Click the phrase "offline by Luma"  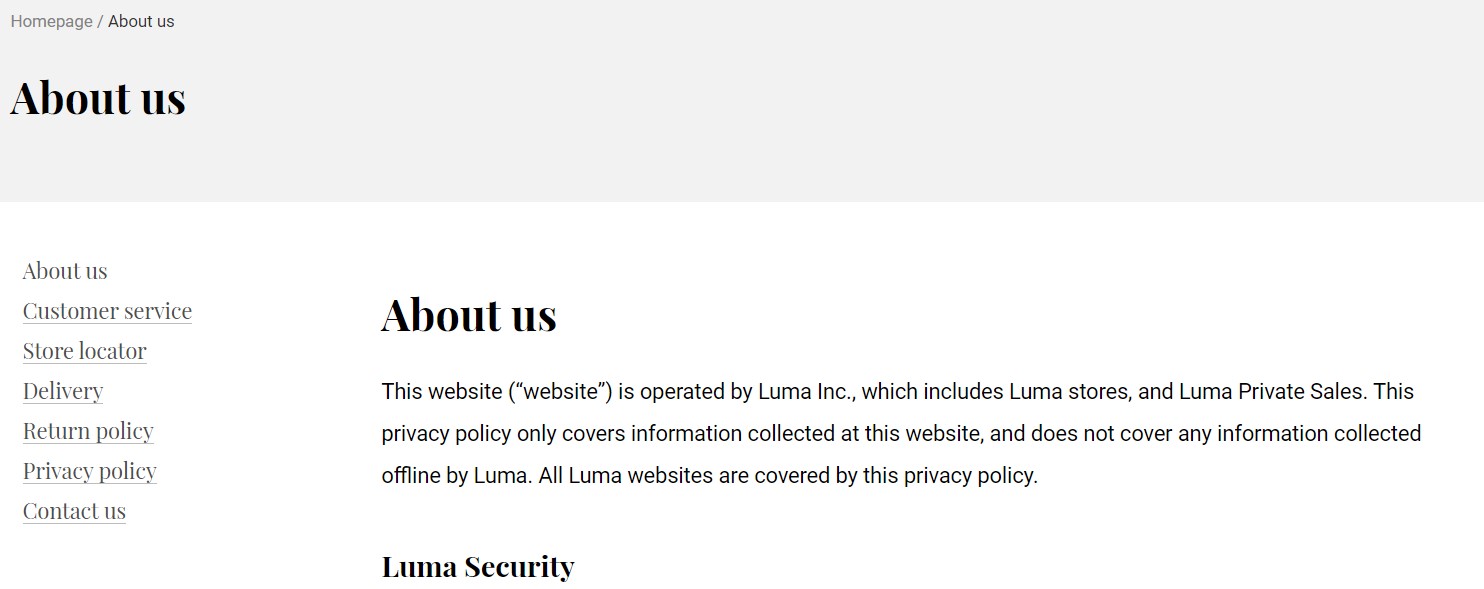point(454,476)
